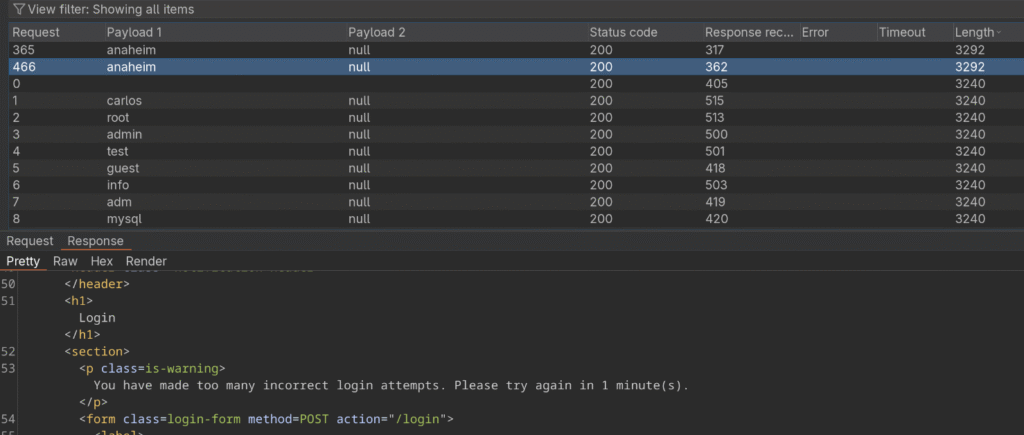1024x435 pixels.
Task: Click the Timeout column header
Action: [902, 32]
